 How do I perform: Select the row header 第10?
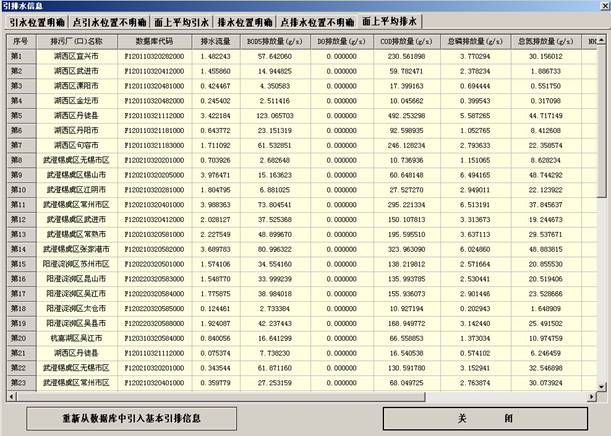click(x=20, y=190)
